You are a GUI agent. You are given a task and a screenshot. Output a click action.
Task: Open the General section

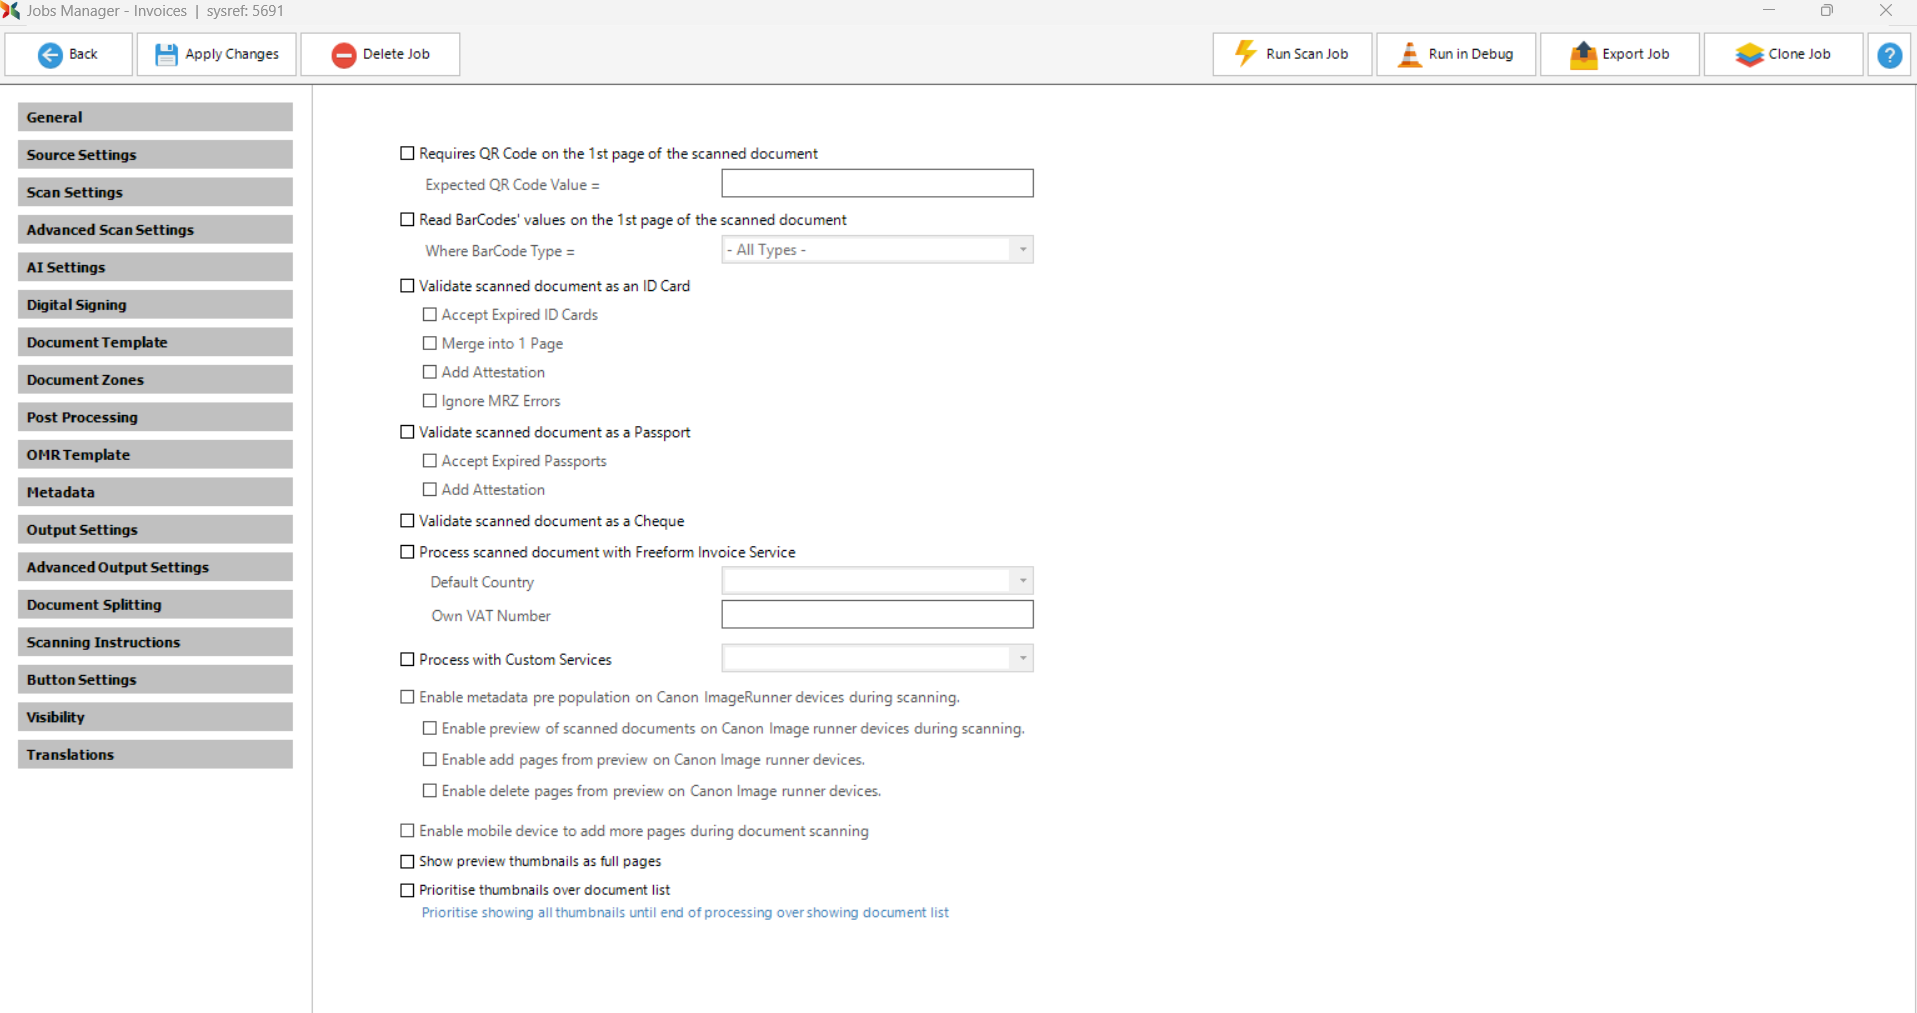click(x=155, y=117)
